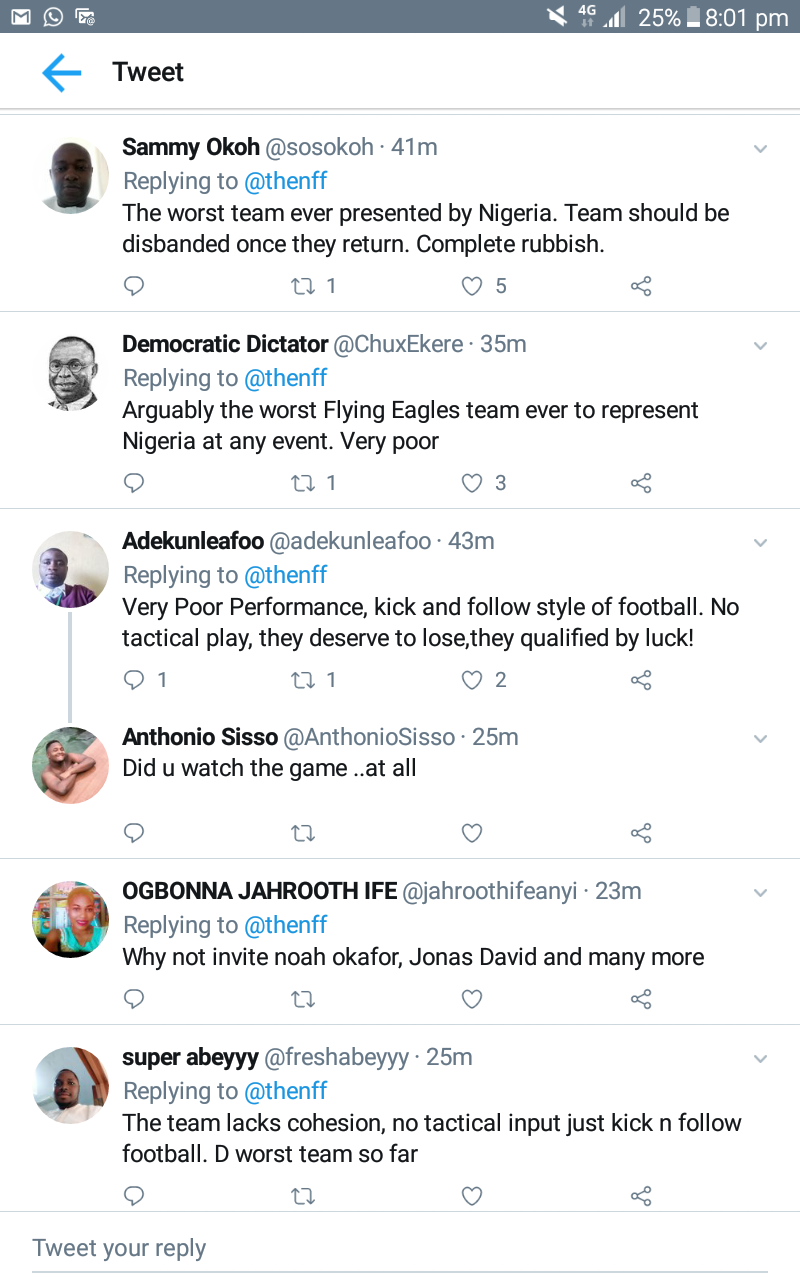Share Adekunleafoo's tweet
Screen dimensions: 800x1280
(x=641, y=681)
